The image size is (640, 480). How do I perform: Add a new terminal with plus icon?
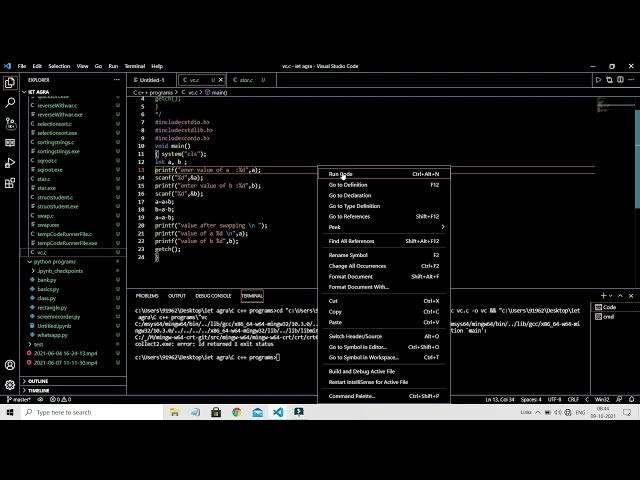(x=603, y=296)
